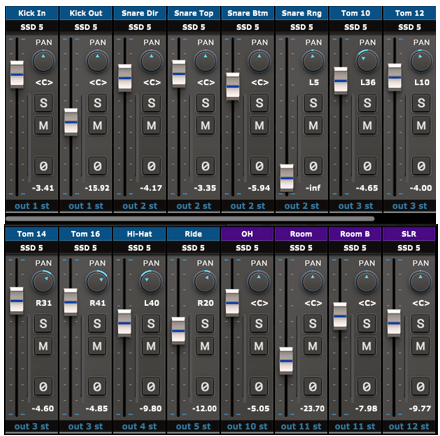Click the Snare Rng -inf volume value
This screenshot has width=440, height=436.
pos(313,188)
